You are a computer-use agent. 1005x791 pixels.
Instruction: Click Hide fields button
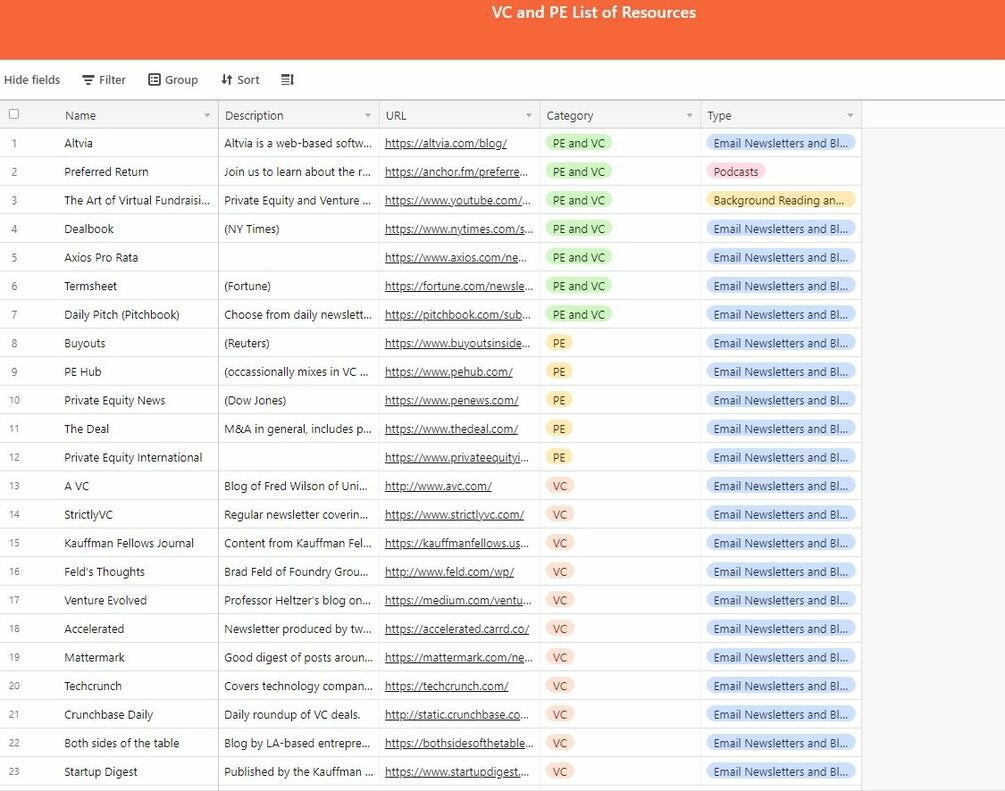(32, 79)
